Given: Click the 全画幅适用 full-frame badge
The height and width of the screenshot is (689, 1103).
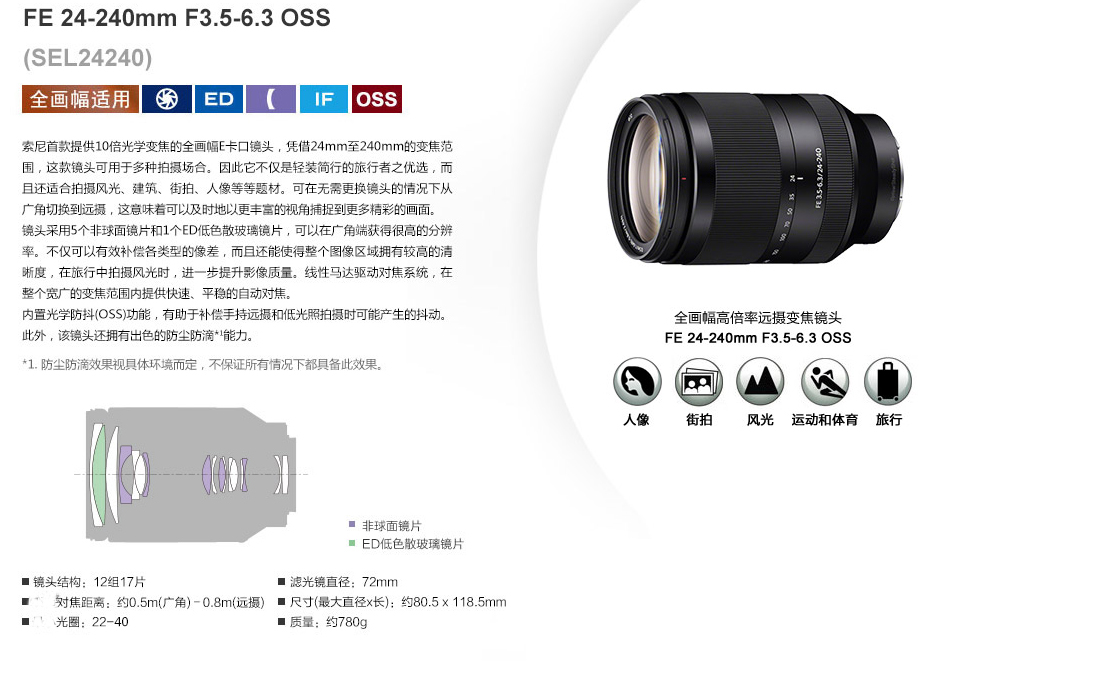Looking at the screenshot, I should [80, 99].
